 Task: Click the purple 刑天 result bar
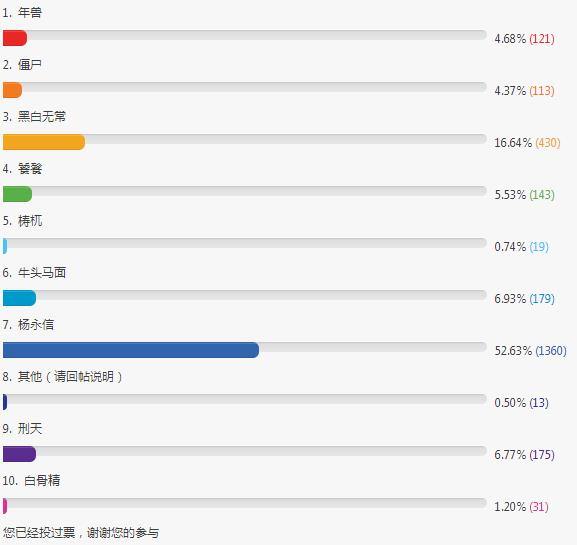click(x=20, y=454)
